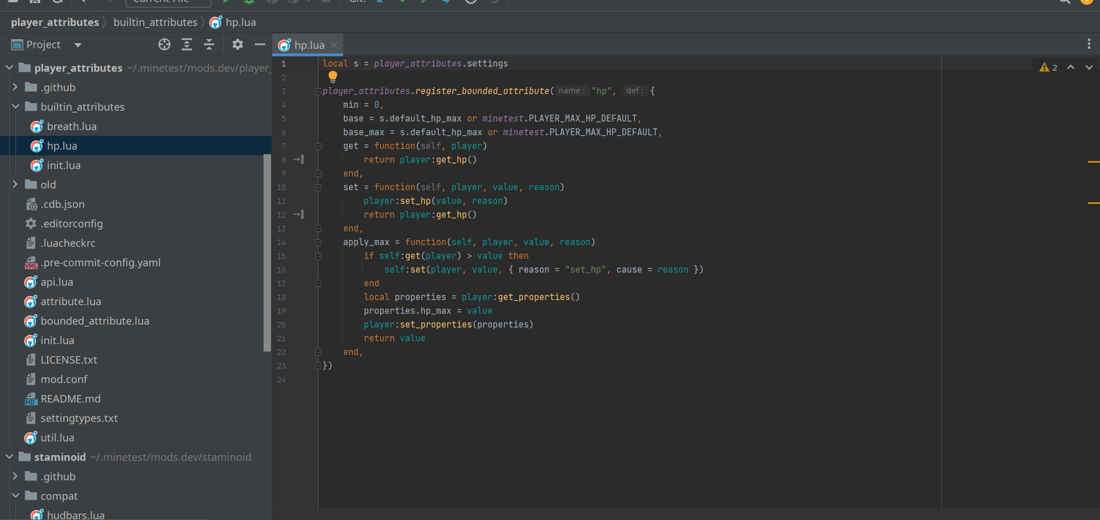Expand the .github folder under player_attributes

[x=15, y=87]
